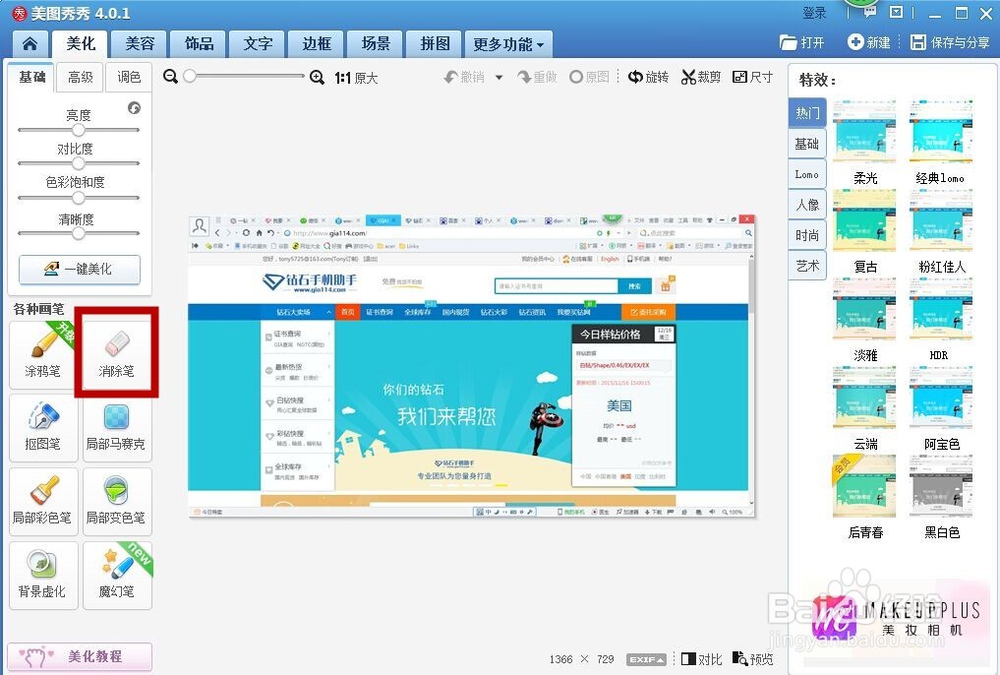Screen dimensions: 1000x675
Task: Set view to 1:1 原大 original size
Action: click(356, 78)
